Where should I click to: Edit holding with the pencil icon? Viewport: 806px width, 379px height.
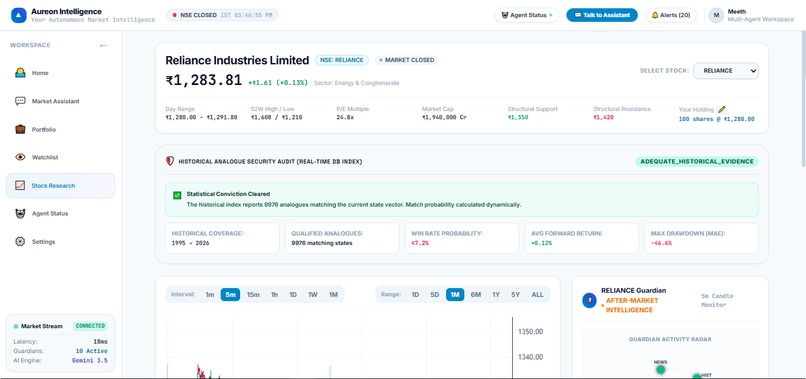[722, 110]
